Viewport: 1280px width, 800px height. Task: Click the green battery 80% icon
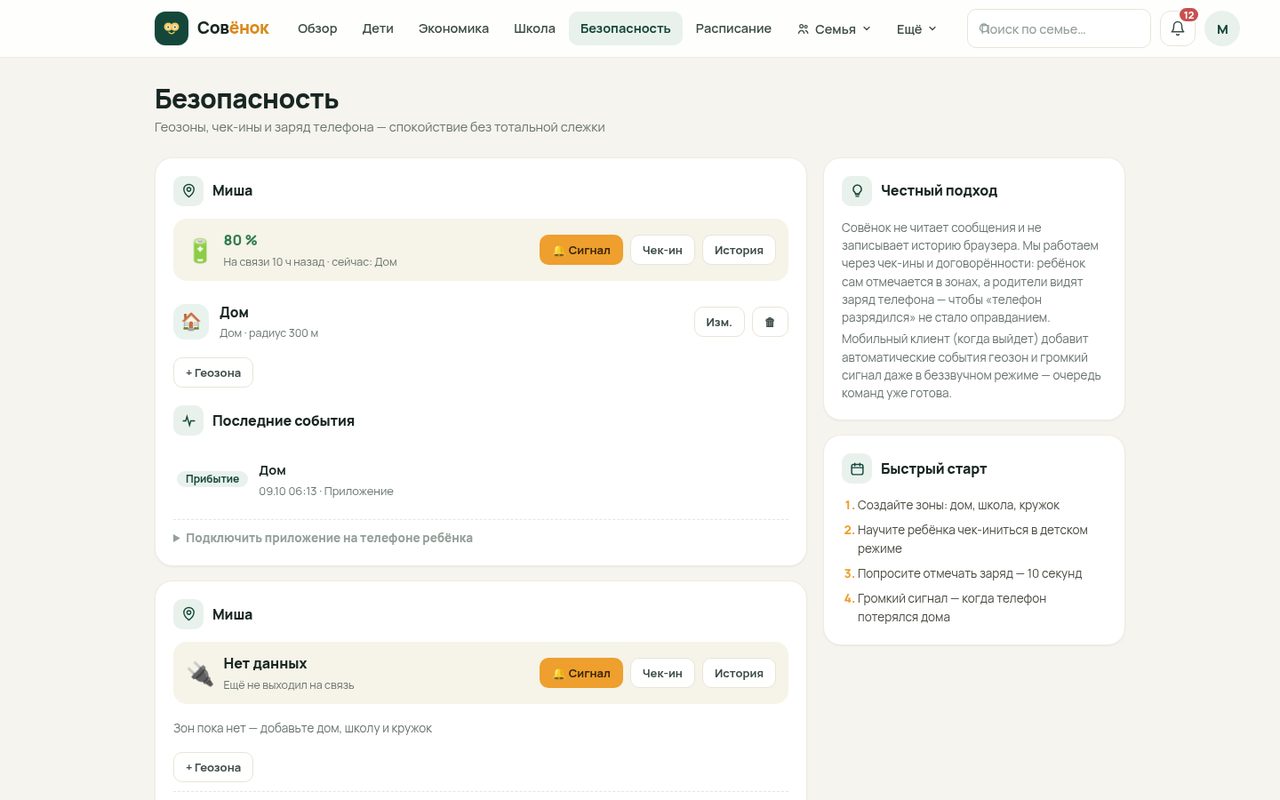tap(200, 250)
